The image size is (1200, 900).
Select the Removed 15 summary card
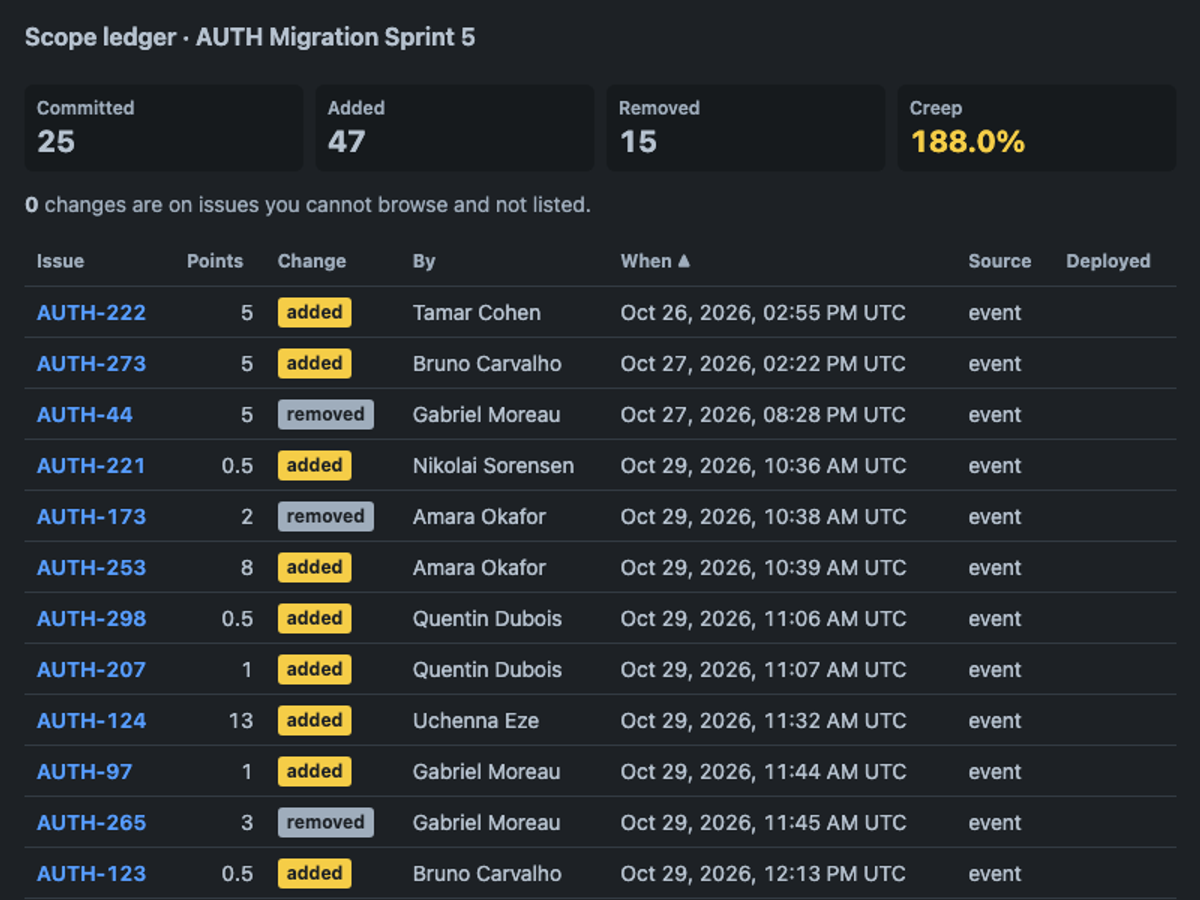(x=746, y=128)
